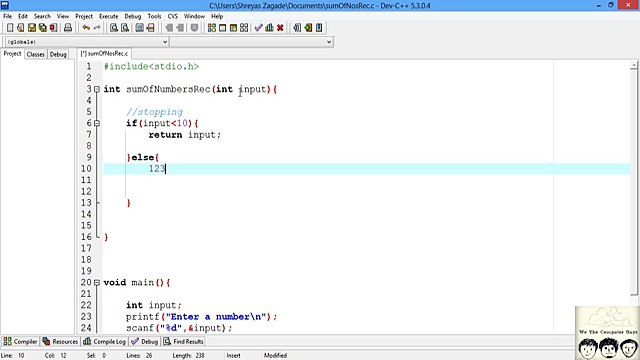Collapse the sumOfNumbersRec function fold at line 3
This screenshot has width=640, height=360.
pyautogui.click(x=97, y=89)
